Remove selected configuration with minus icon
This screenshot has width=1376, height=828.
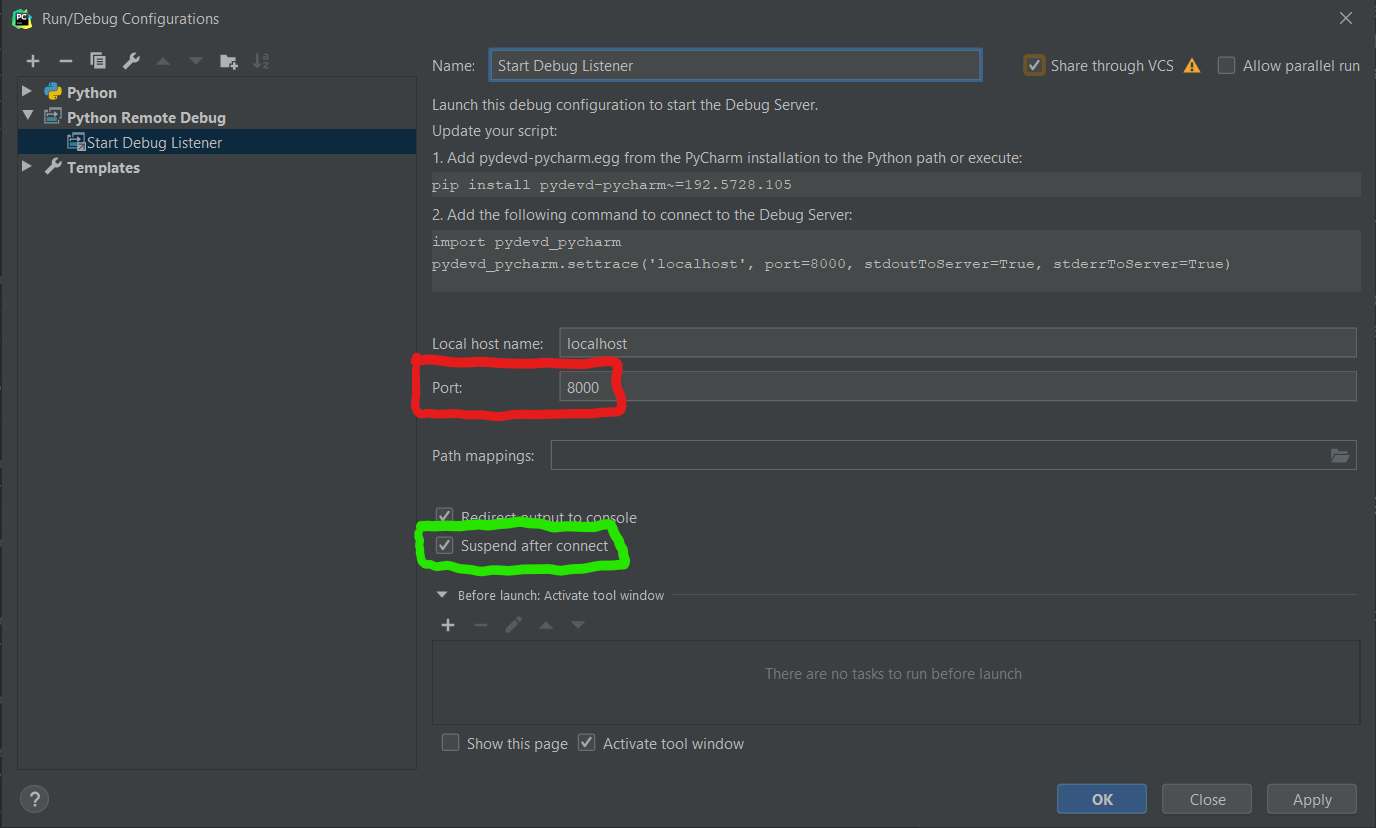pos(65,61)
